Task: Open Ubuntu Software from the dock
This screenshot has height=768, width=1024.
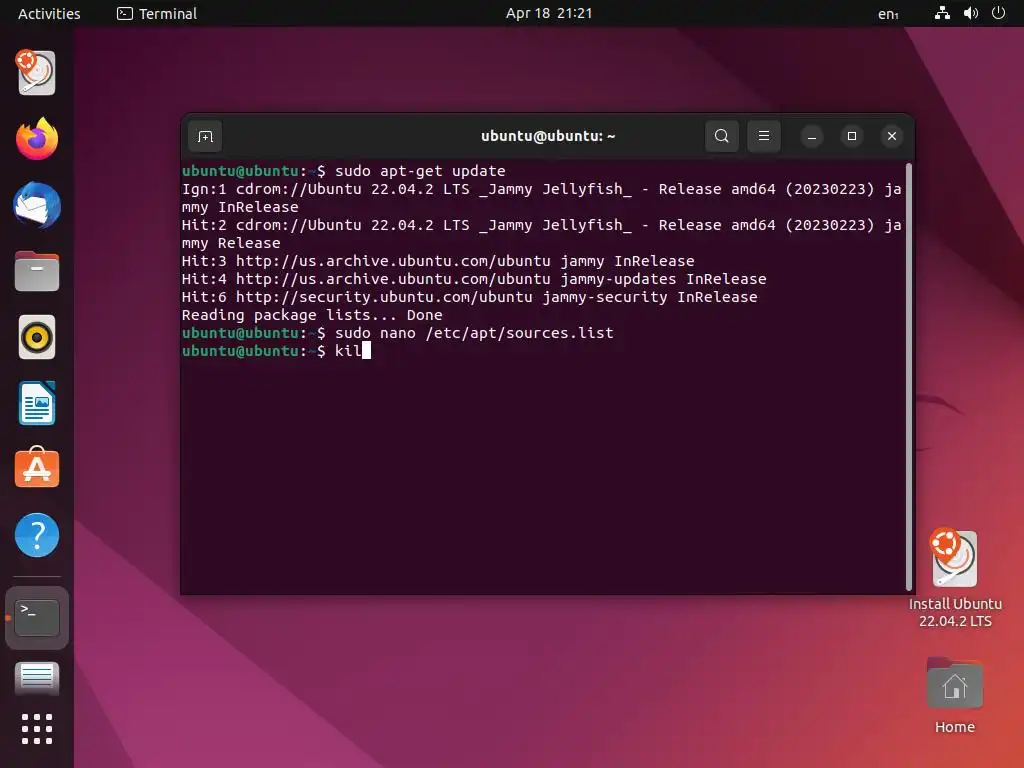Action: (37, 468)
